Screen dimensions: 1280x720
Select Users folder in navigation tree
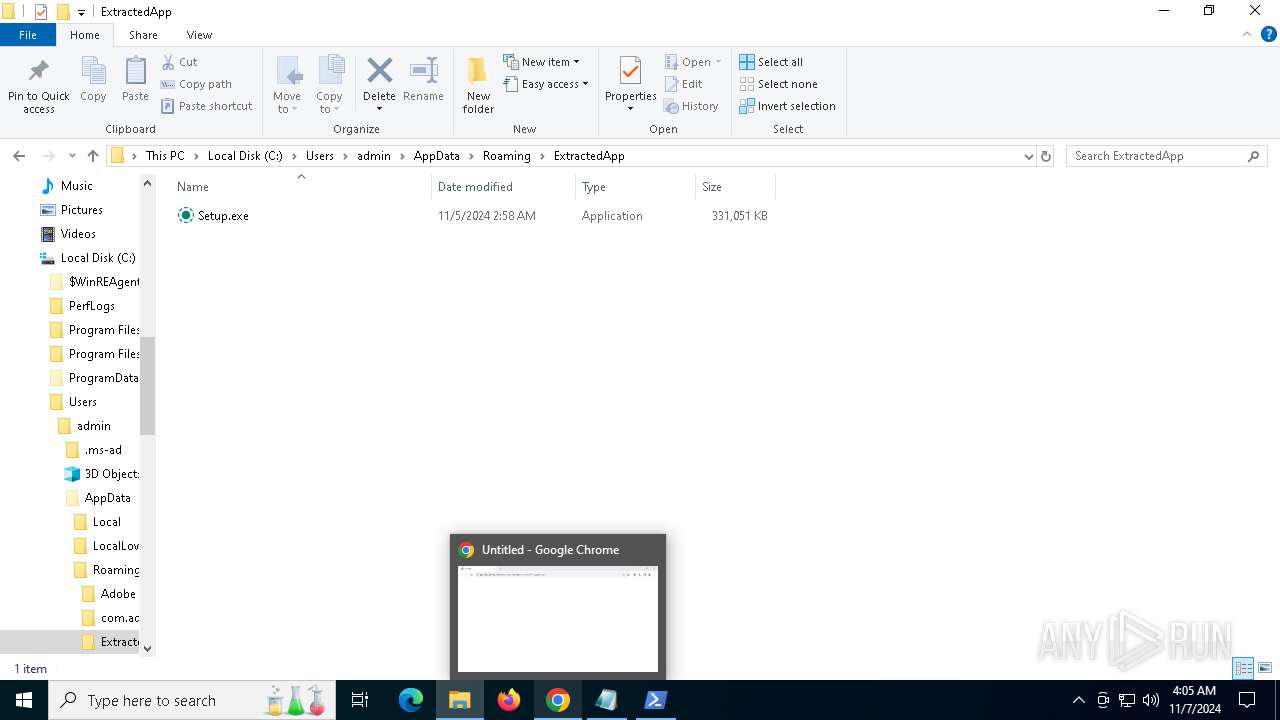point(82,402)
